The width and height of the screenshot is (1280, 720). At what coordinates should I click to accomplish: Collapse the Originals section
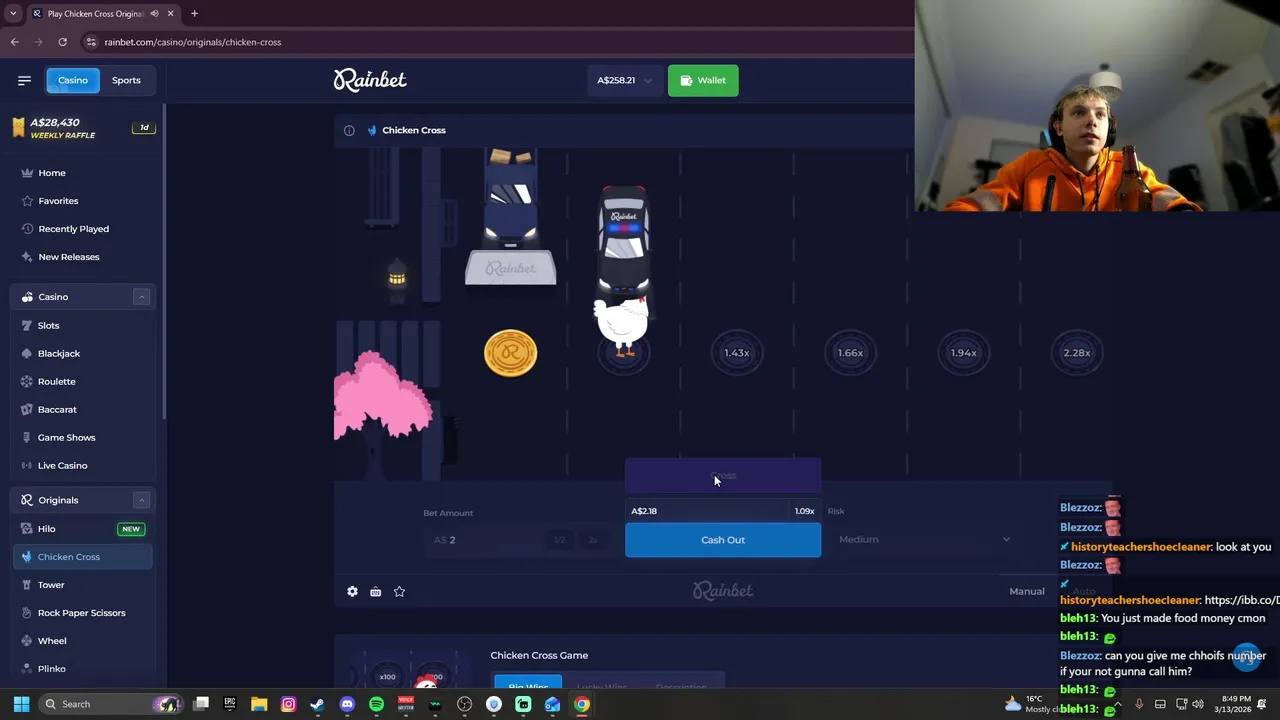[141, 500]
